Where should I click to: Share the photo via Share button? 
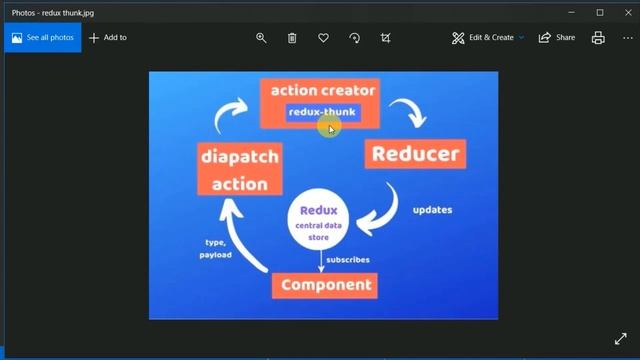pos(557,38)
